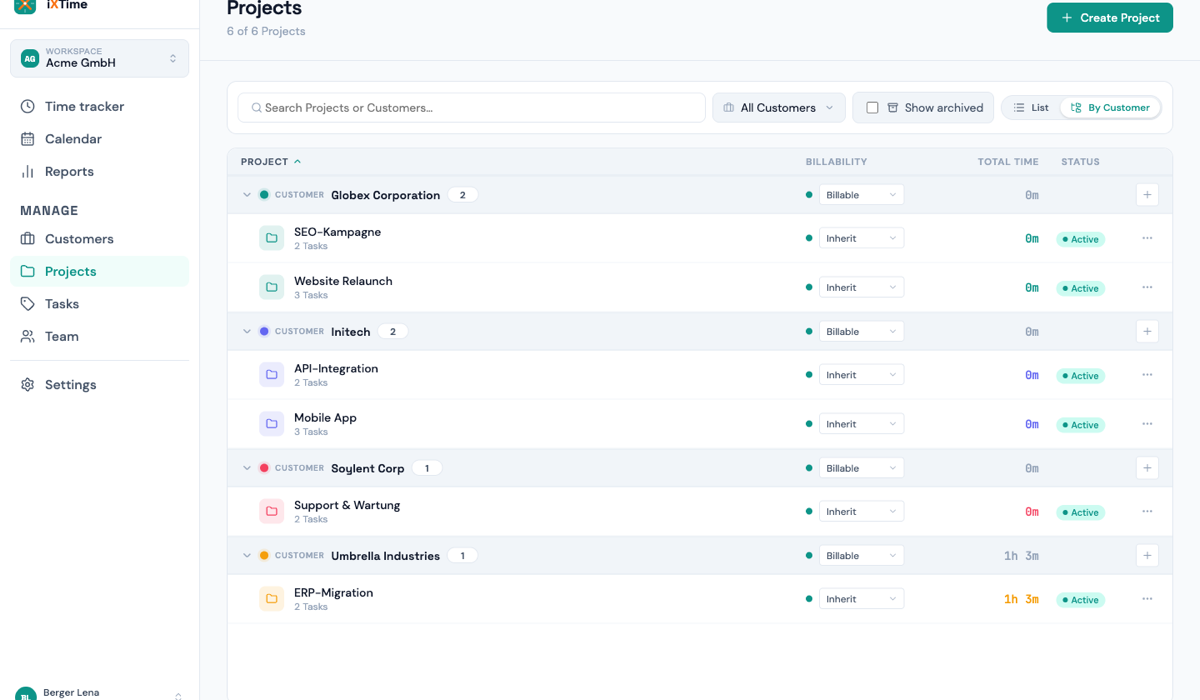Click the Active badge for Mobile App

coord(1081,425)
